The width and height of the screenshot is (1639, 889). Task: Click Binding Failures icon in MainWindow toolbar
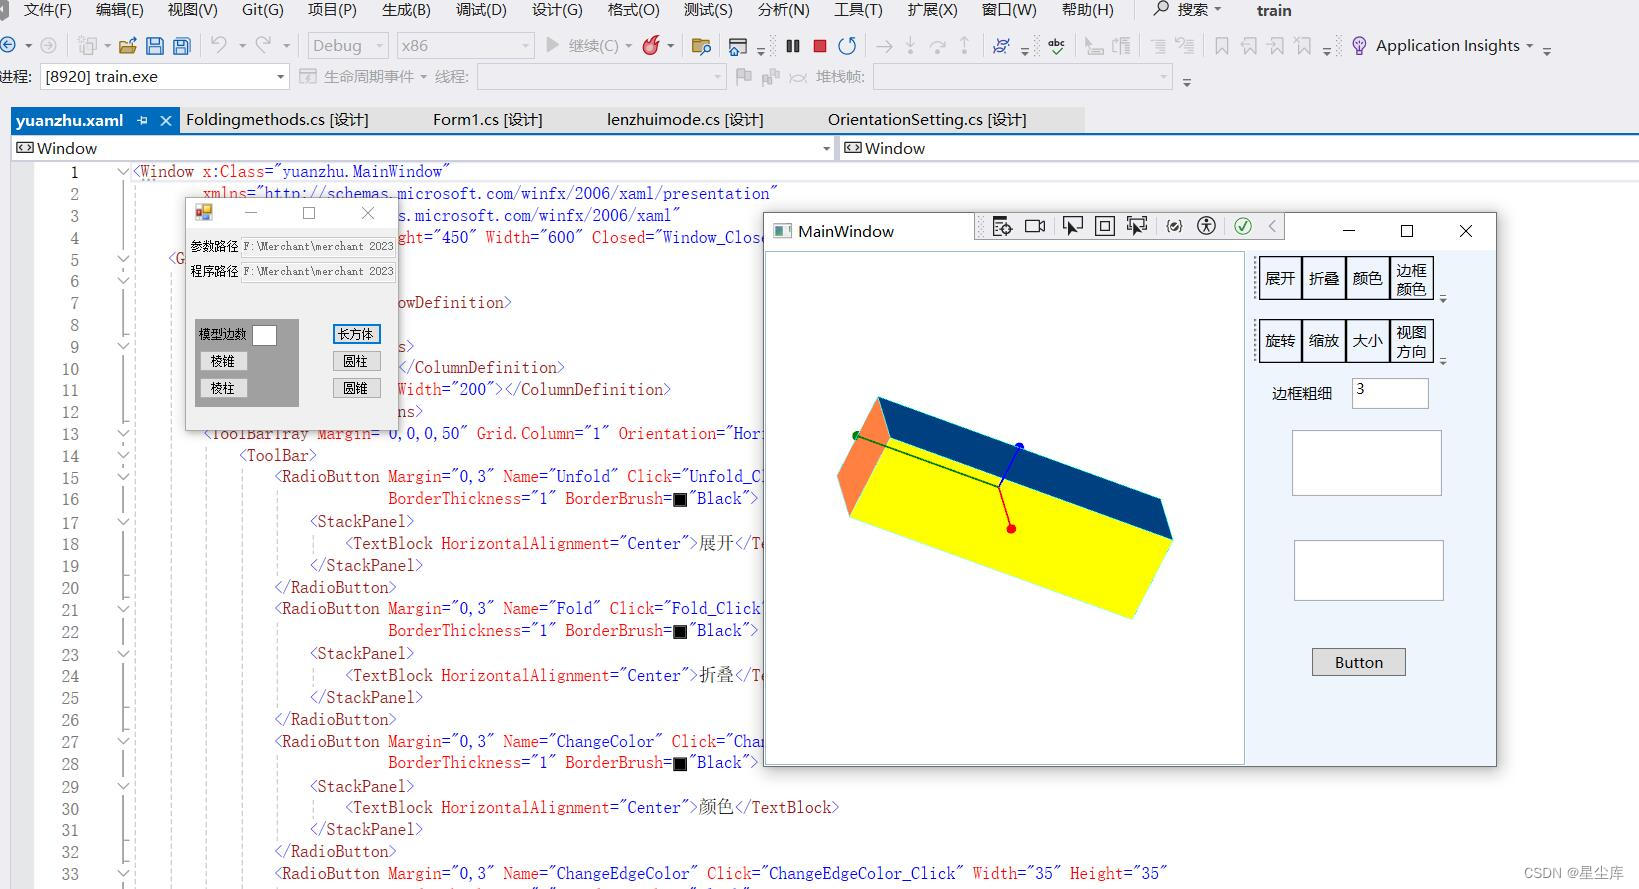[1174, 227]
